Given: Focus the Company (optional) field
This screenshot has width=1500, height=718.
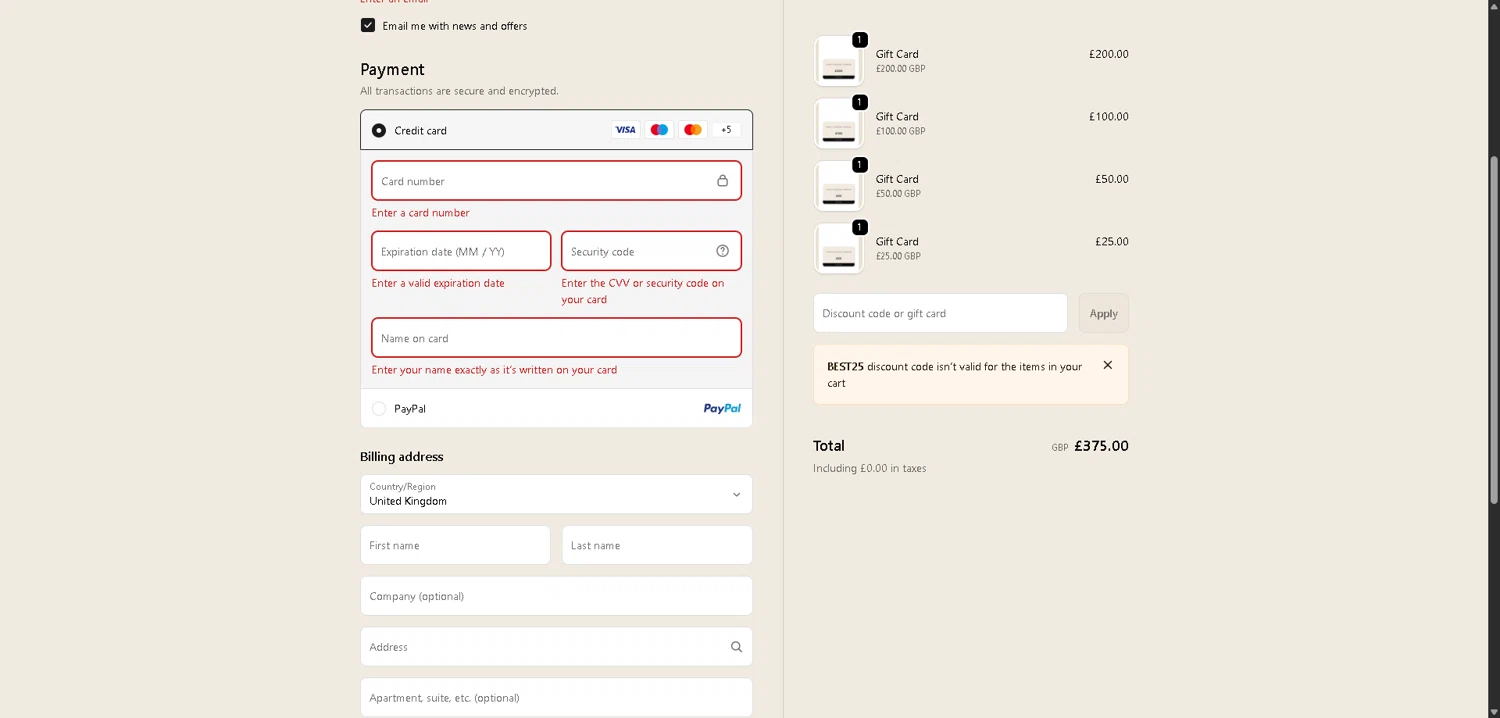Looking at the screenshot, I should tap(556, 596).
